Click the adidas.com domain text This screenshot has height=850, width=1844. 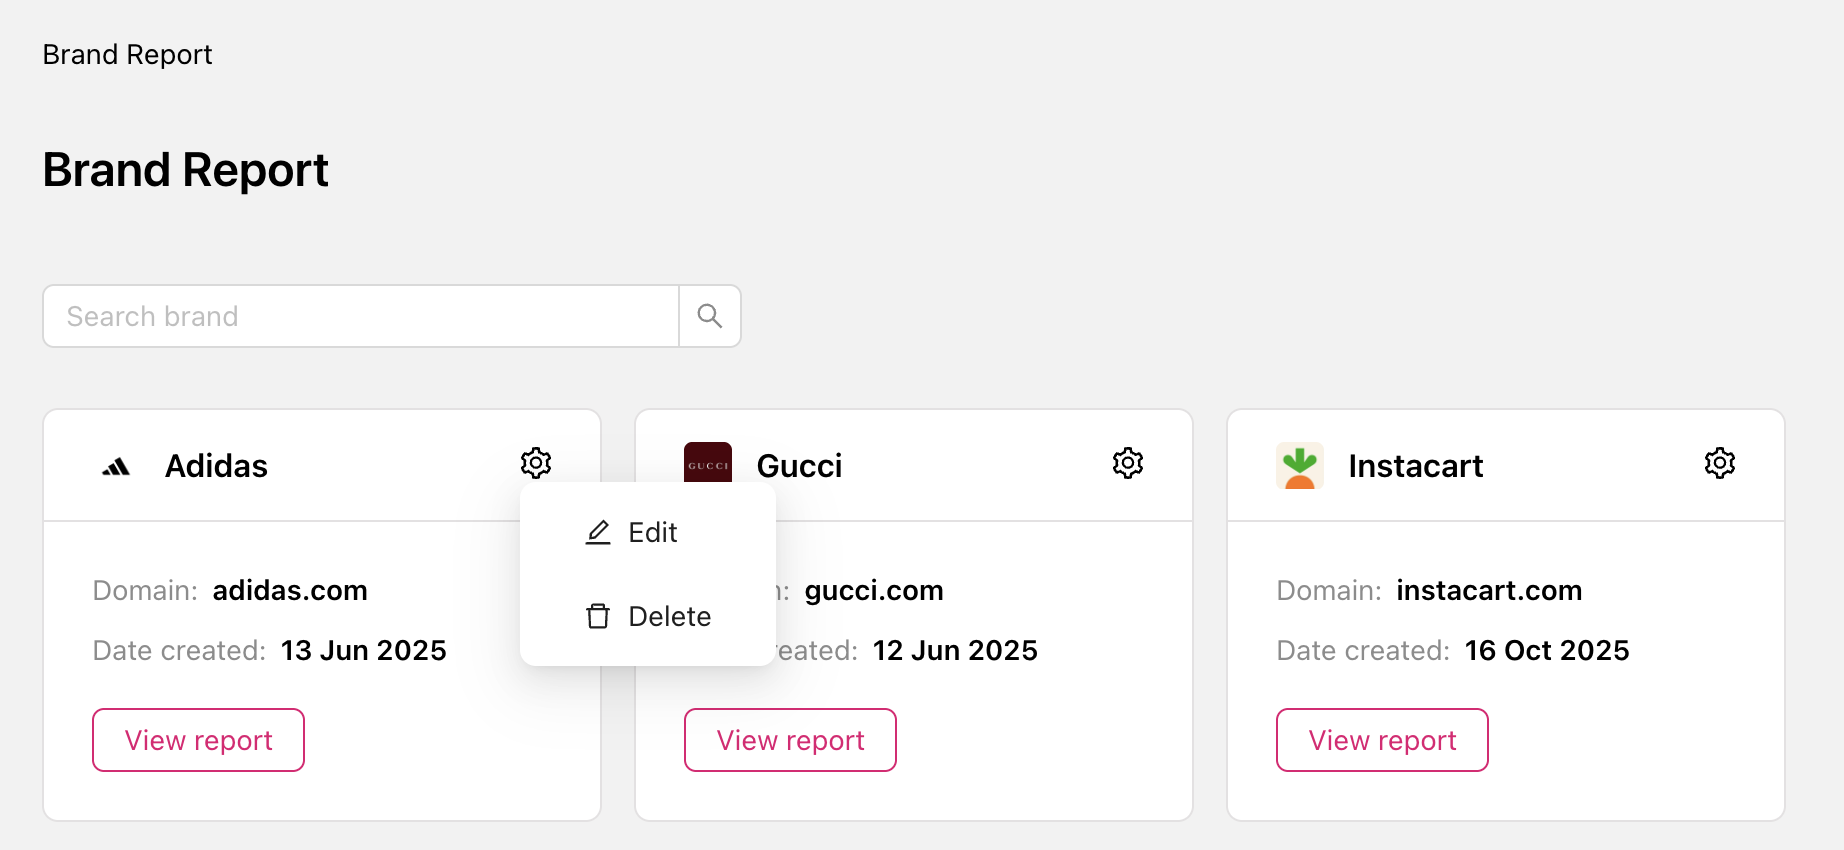290,590
